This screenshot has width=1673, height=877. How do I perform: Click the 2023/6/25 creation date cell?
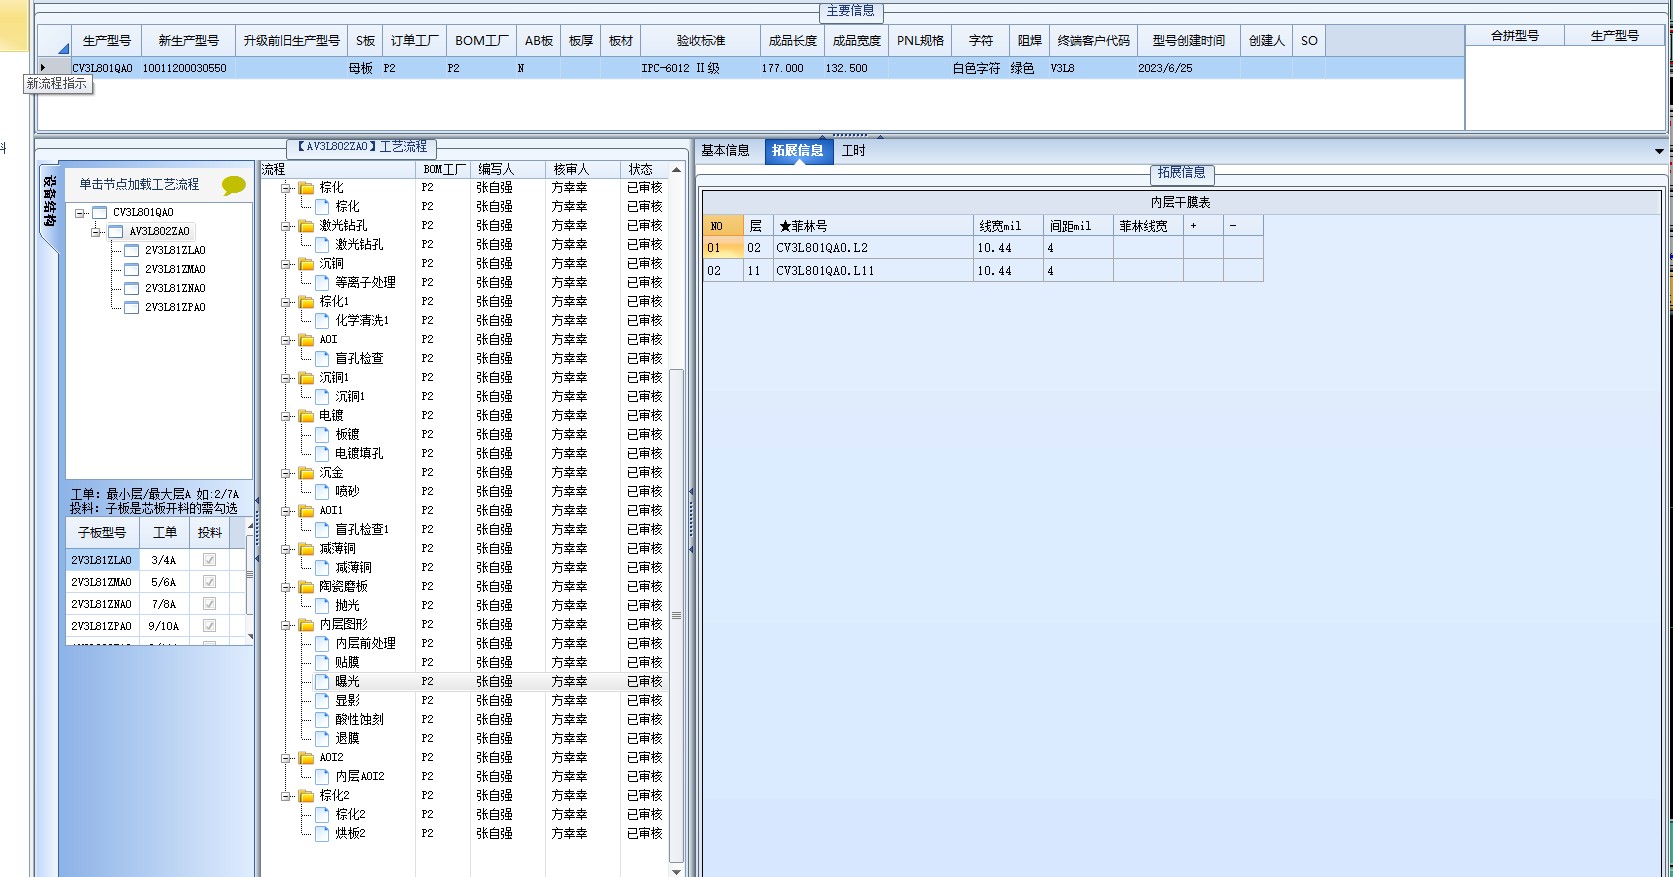coord(1188,68)
